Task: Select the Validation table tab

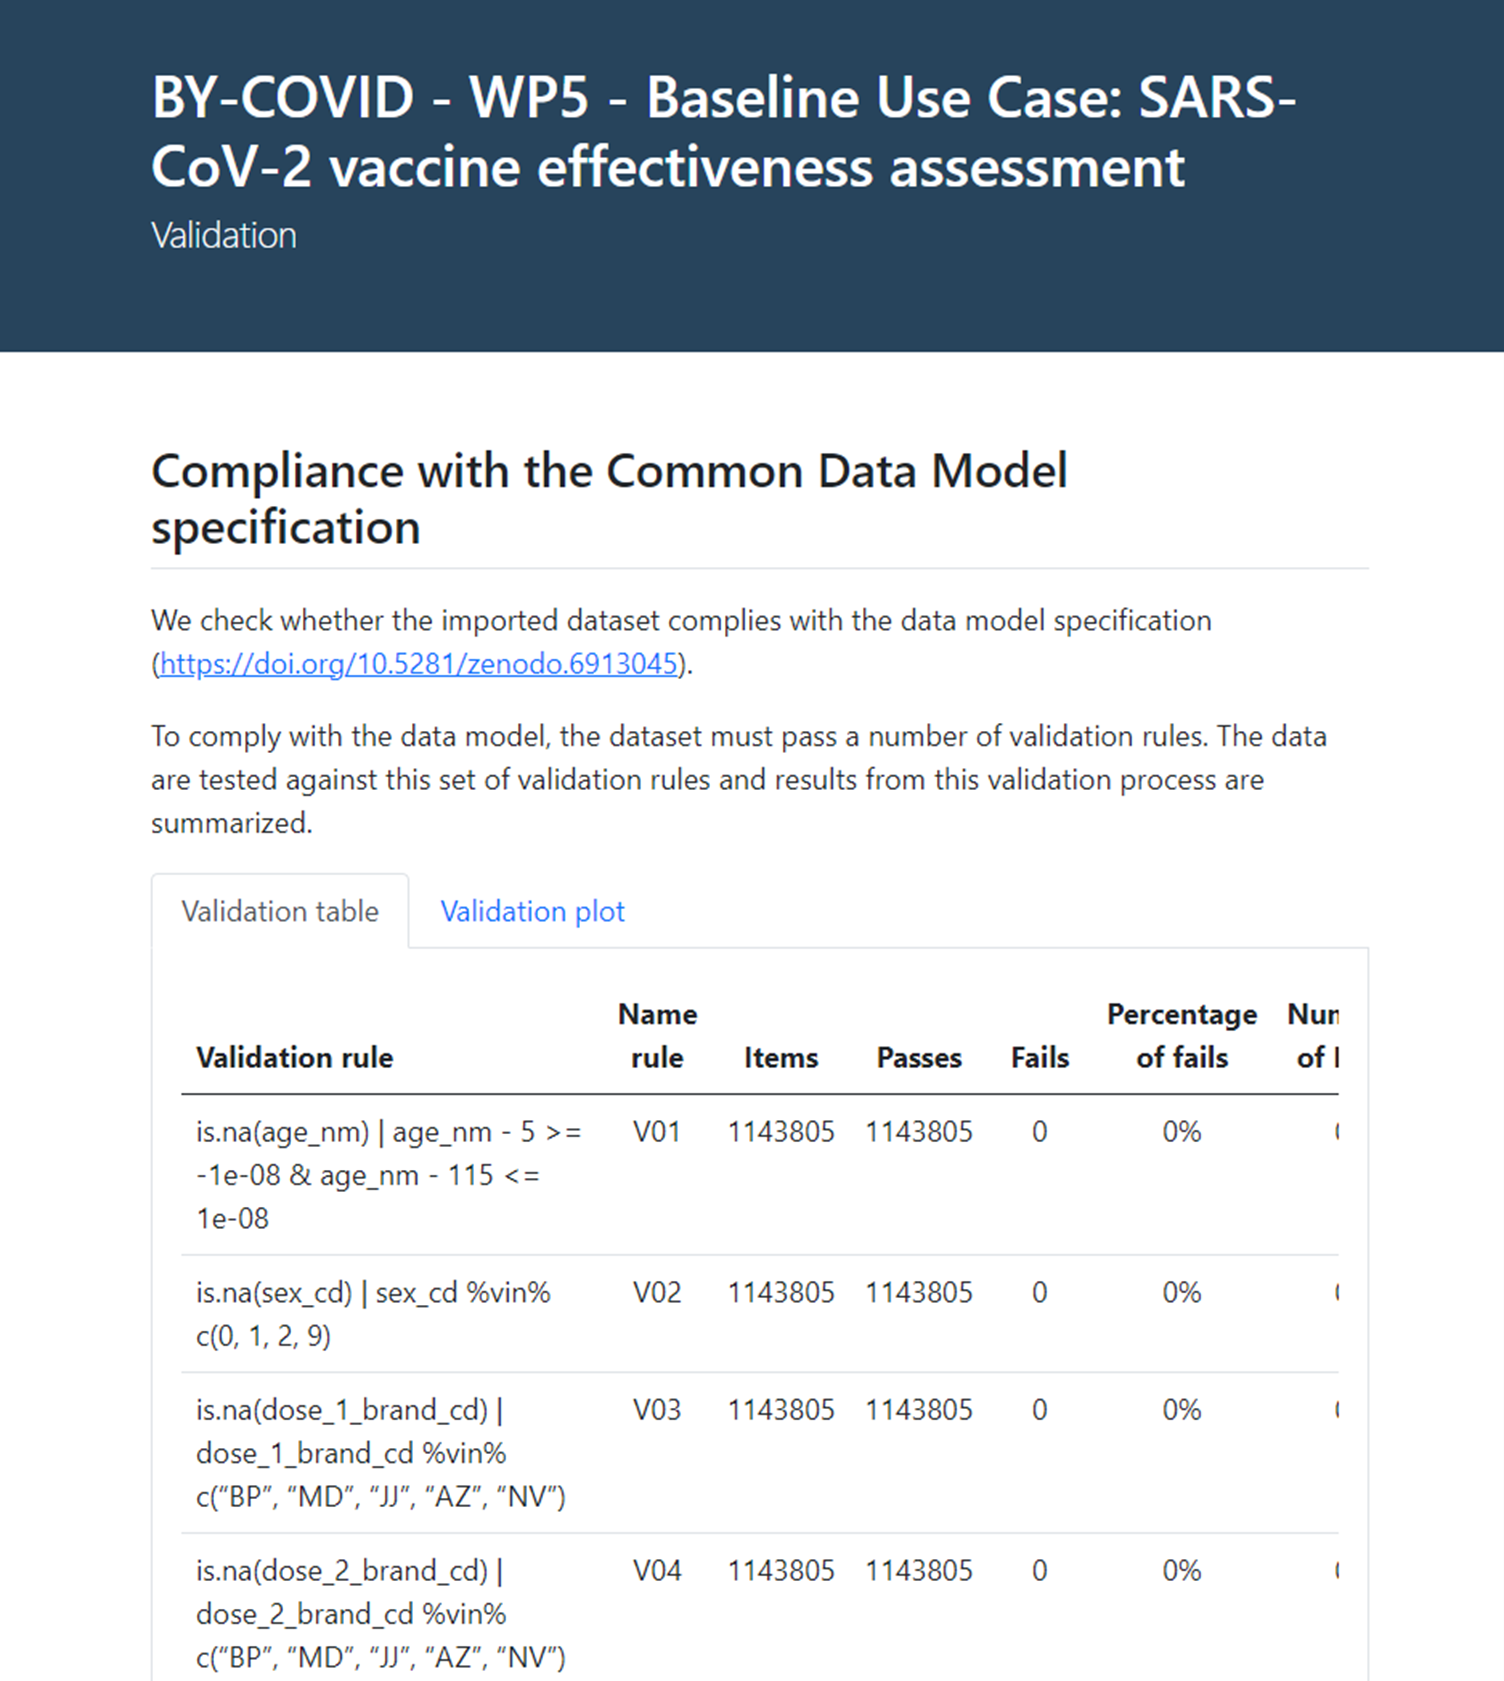Action: 280,911
